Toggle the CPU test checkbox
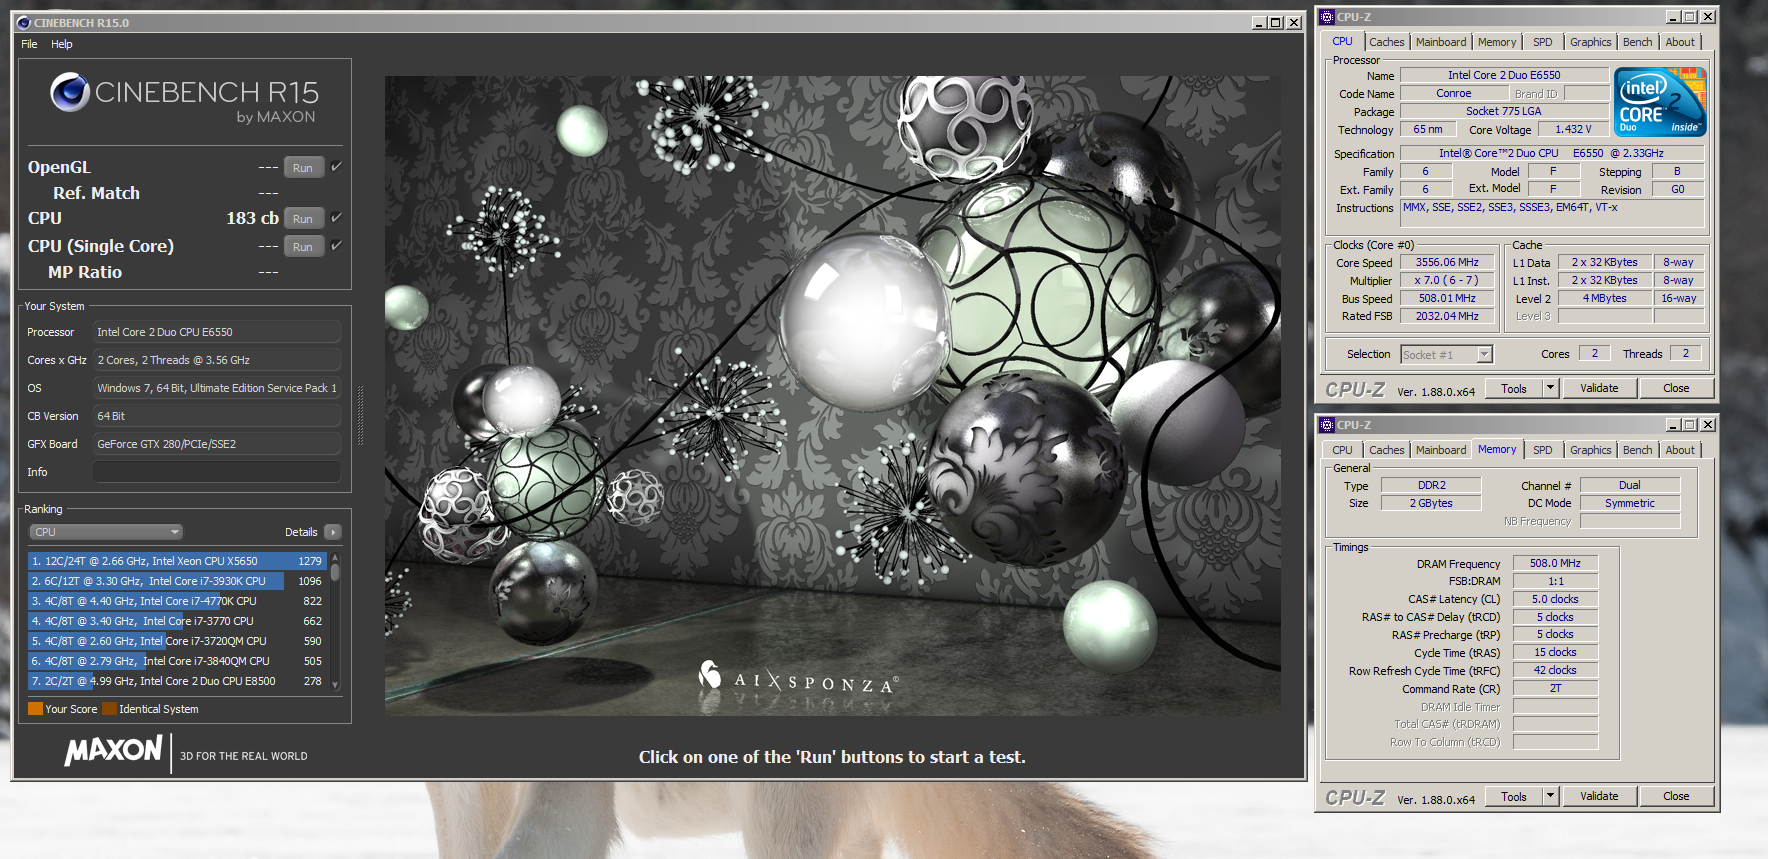Viewport: 1768px width, 859px height. [x=336, y=217]
